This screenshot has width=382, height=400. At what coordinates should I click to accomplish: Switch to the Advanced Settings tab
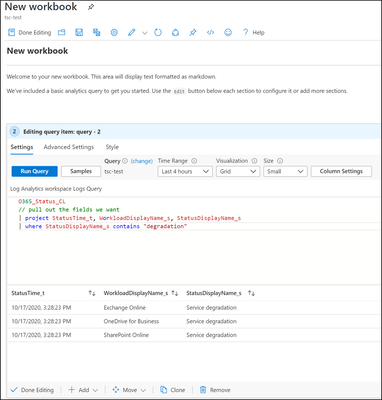coord(69,147)
